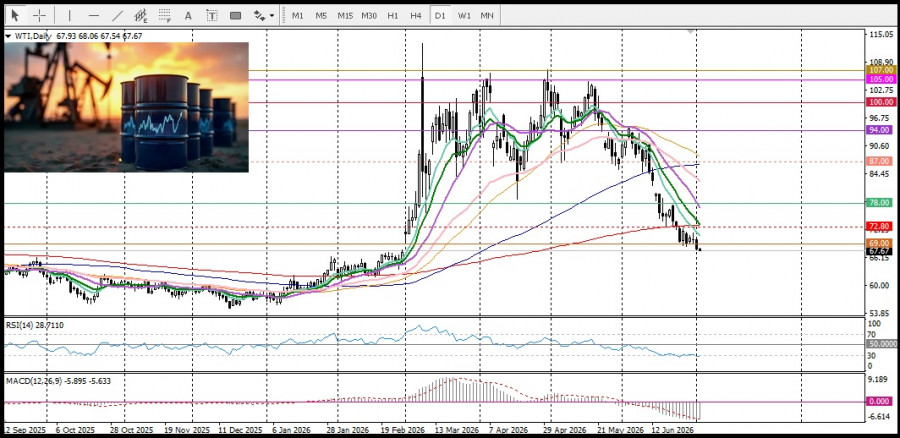Select the cursor arrow tool
The height and width of the screenshot is (438, 900).
(x=15, y=15)
